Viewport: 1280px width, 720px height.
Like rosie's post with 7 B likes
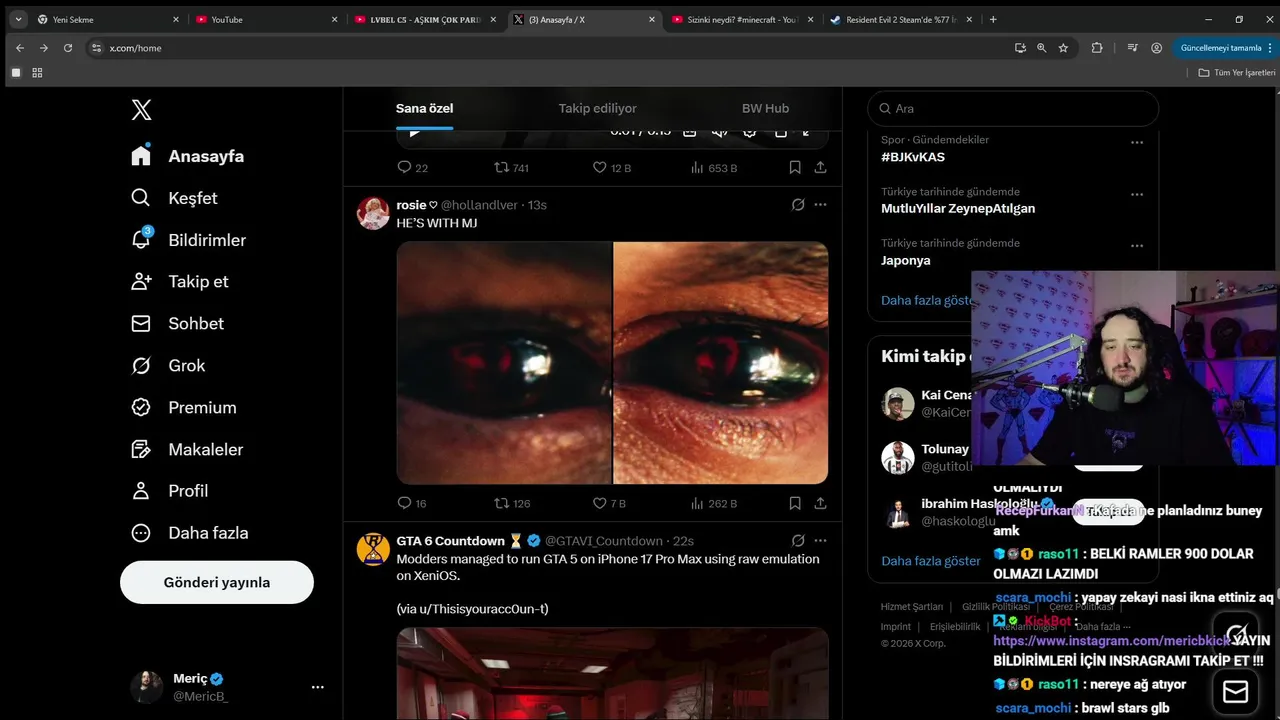[609, 503]
